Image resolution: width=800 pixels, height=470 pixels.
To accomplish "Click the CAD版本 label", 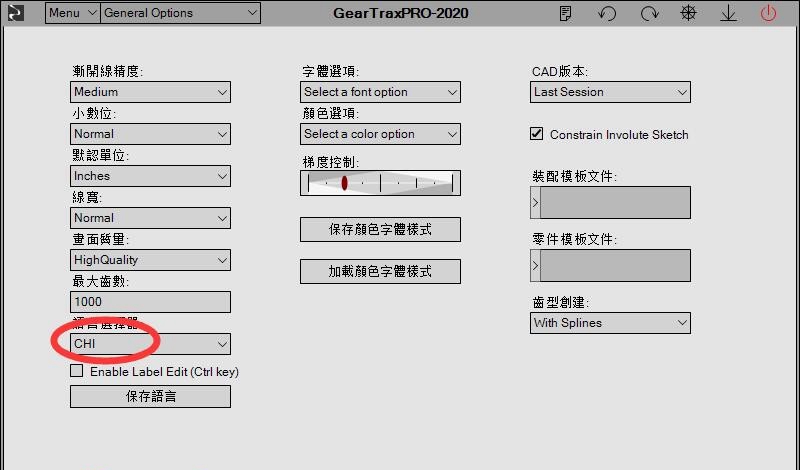I will pos(560,71).
